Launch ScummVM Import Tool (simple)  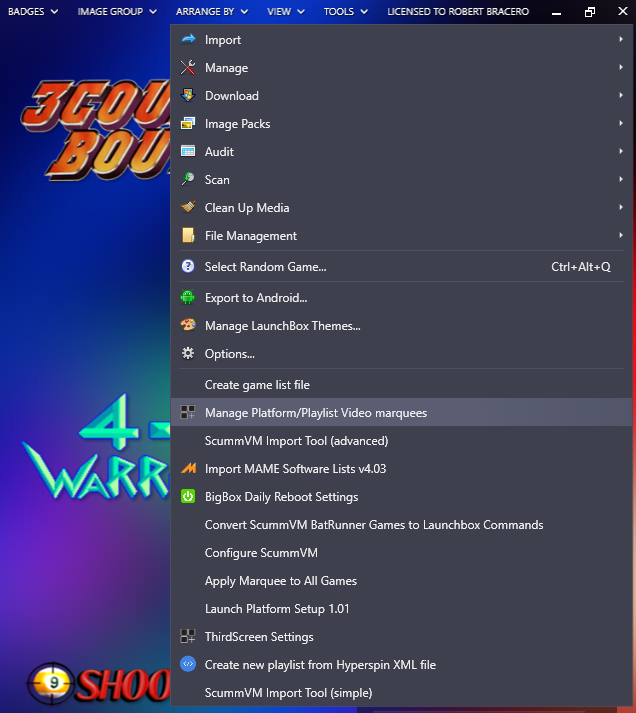pyautogui.click(x=401, y=693)
